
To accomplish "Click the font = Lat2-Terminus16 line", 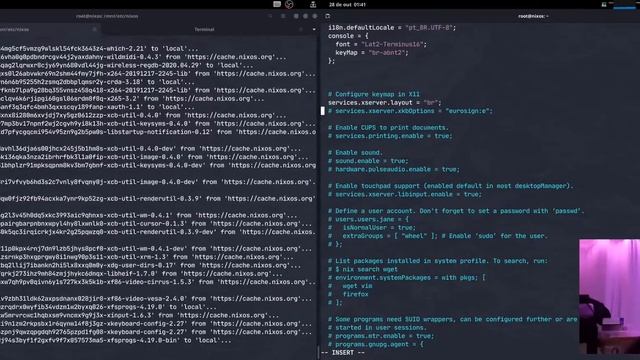I will click(x=381, y=44).
